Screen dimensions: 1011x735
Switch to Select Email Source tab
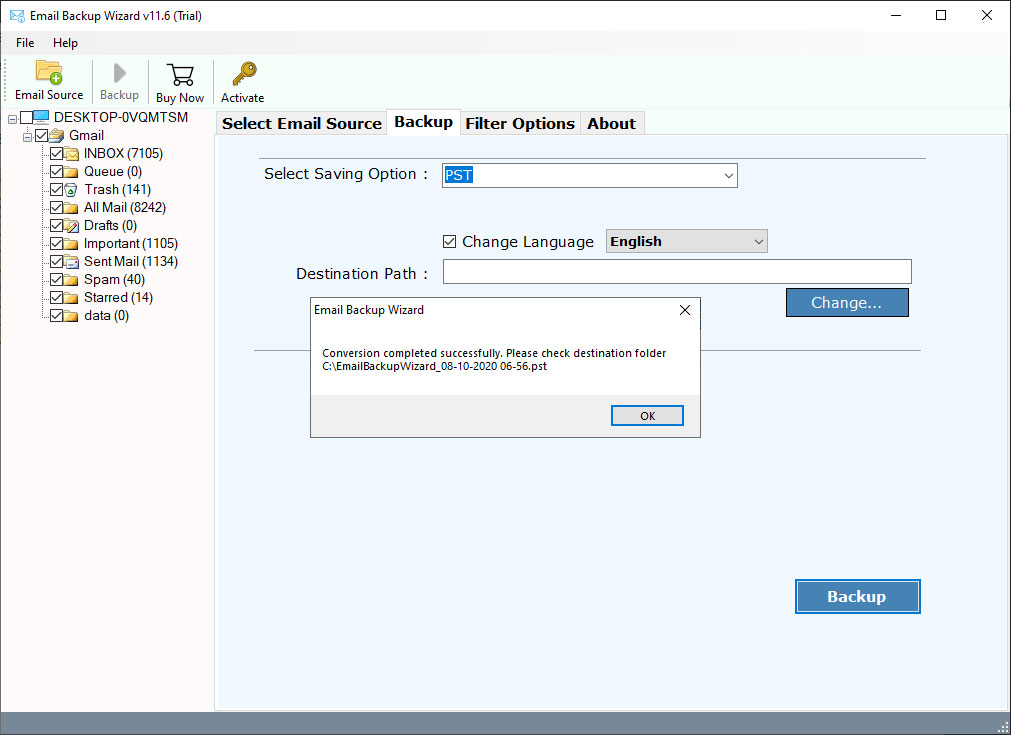click(302, 123)
